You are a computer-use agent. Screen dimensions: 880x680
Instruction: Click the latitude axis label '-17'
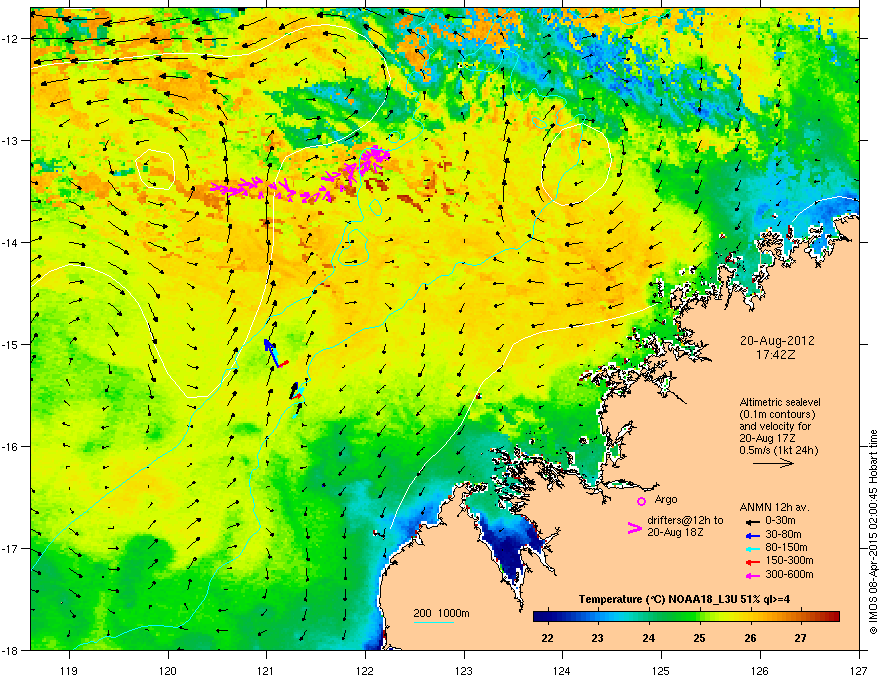tap(11, 548)
